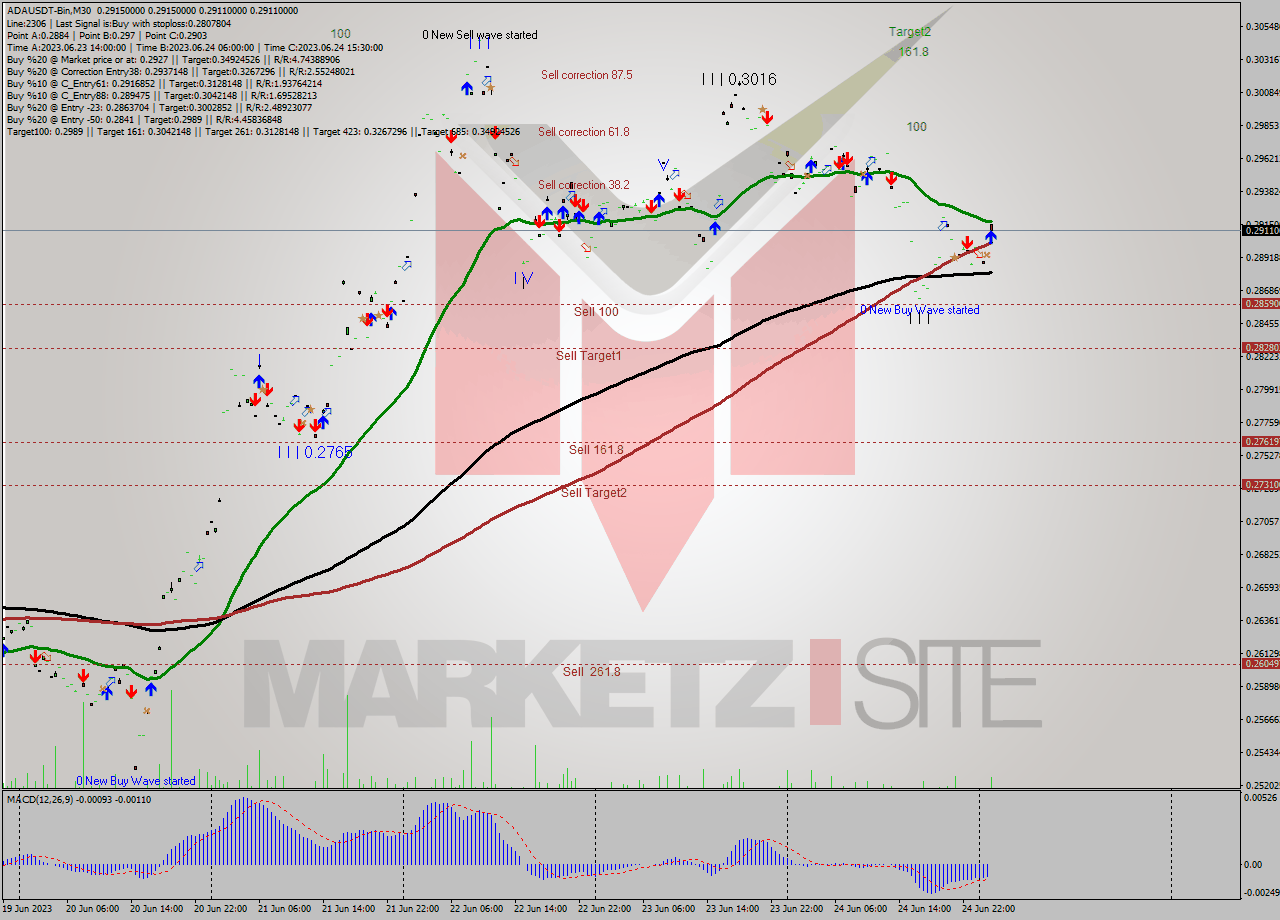Select the Target100: 0.2989 targets line

click(x=263, y=131)
